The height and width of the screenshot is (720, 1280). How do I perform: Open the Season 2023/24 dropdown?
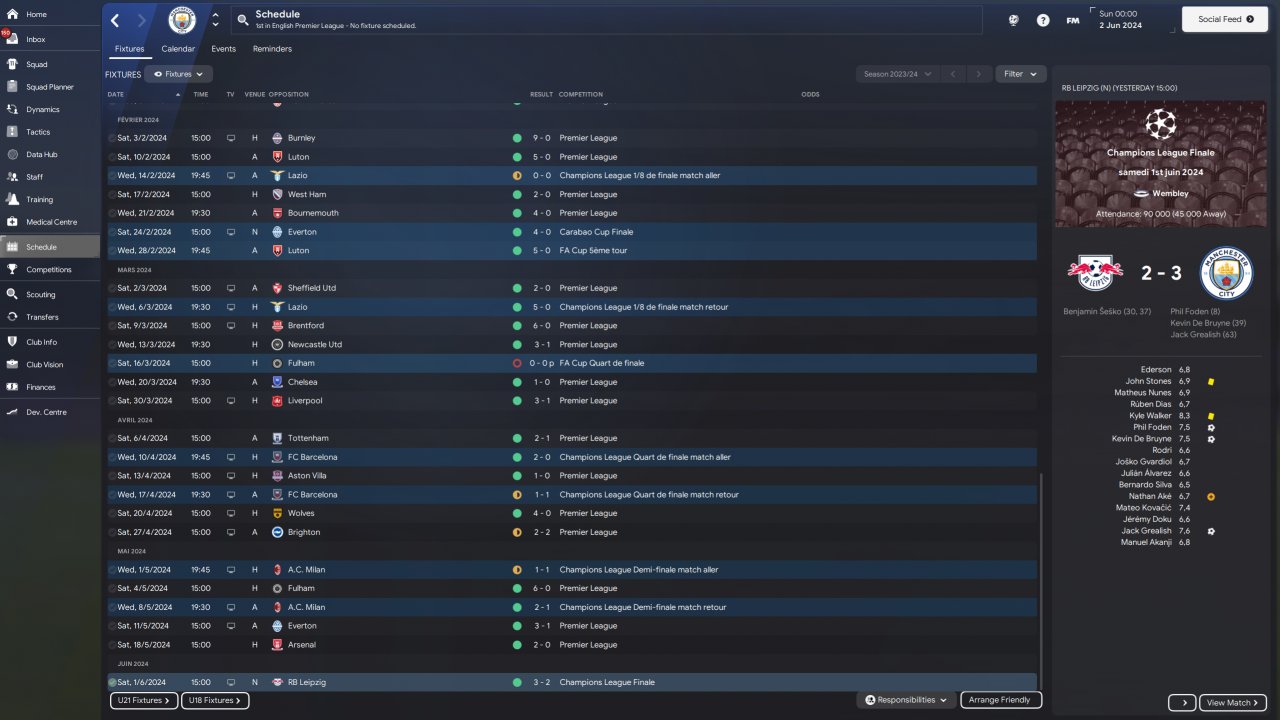(898, 74)
